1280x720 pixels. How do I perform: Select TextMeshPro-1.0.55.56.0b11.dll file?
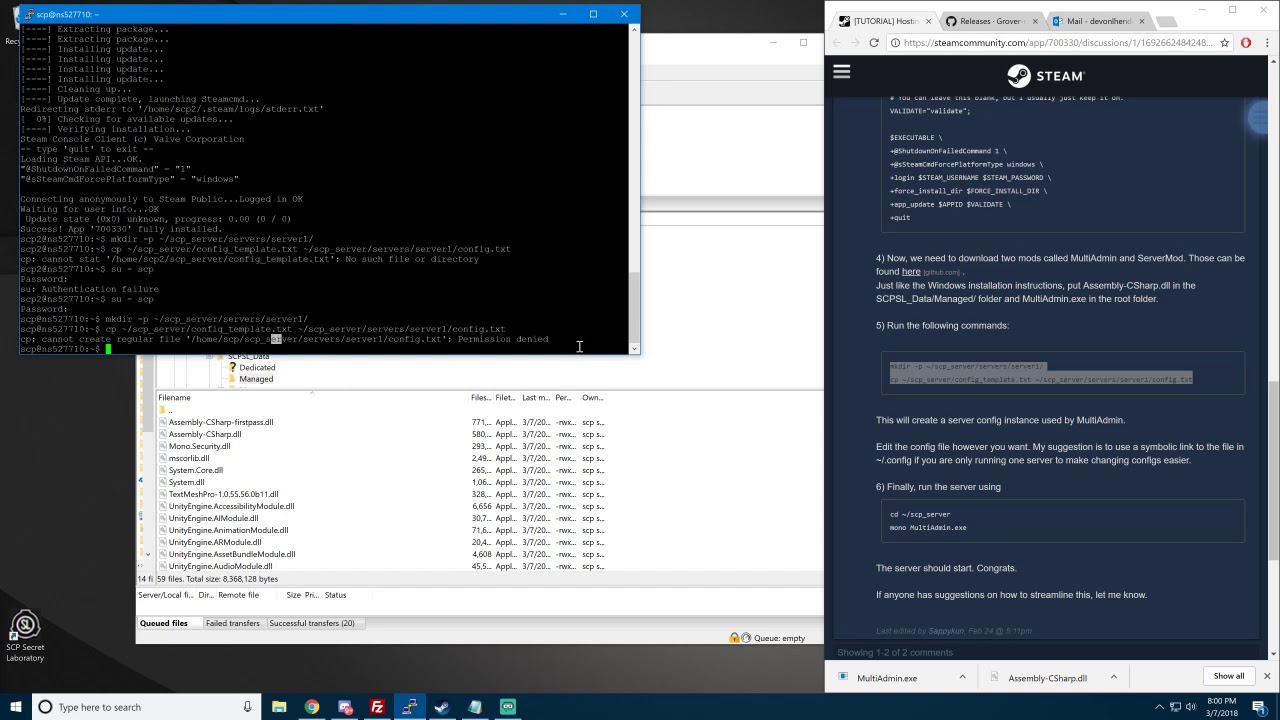point(223,494)
